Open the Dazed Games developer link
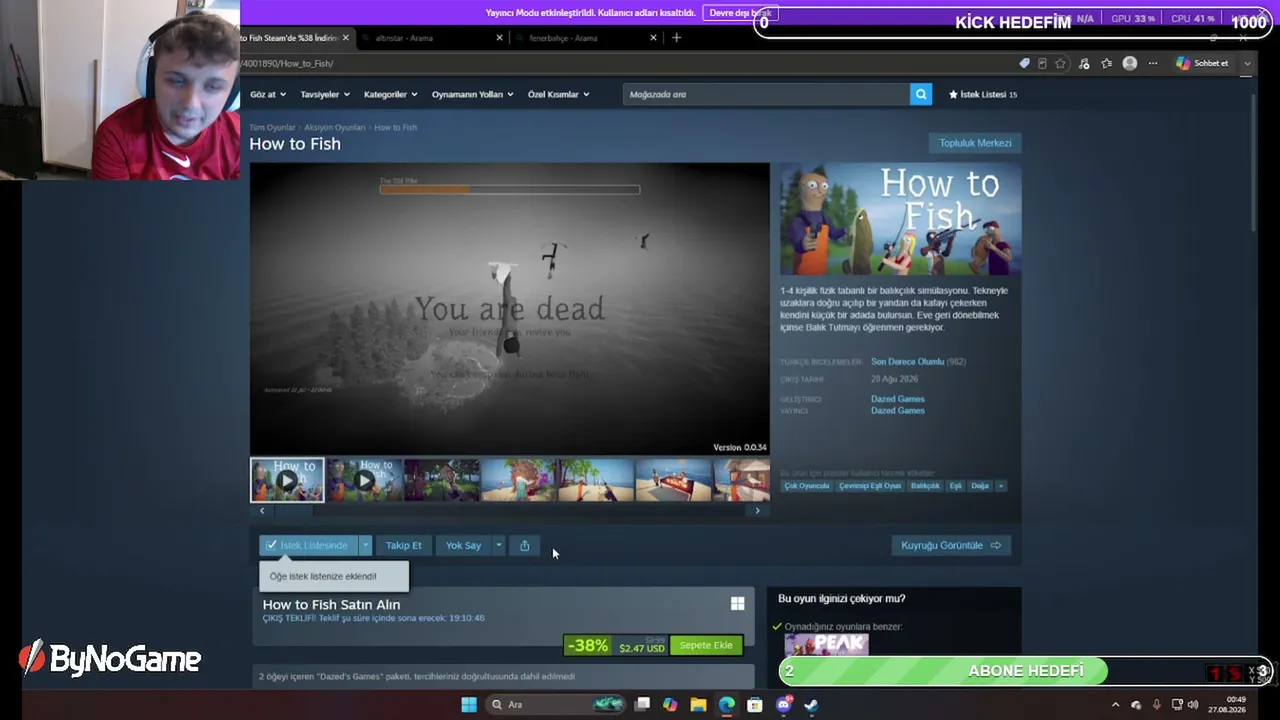Screen dimensions: 1280x720 coord(898,399)
